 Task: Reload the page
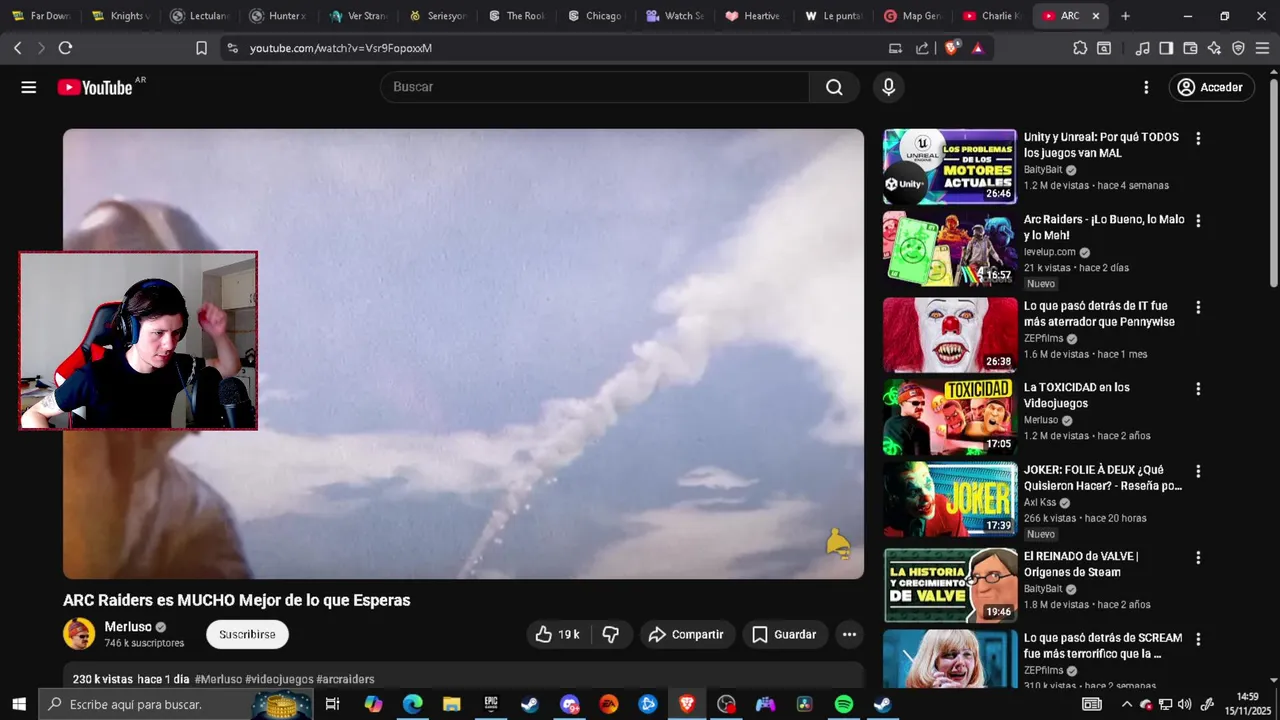tap(65, 48)
